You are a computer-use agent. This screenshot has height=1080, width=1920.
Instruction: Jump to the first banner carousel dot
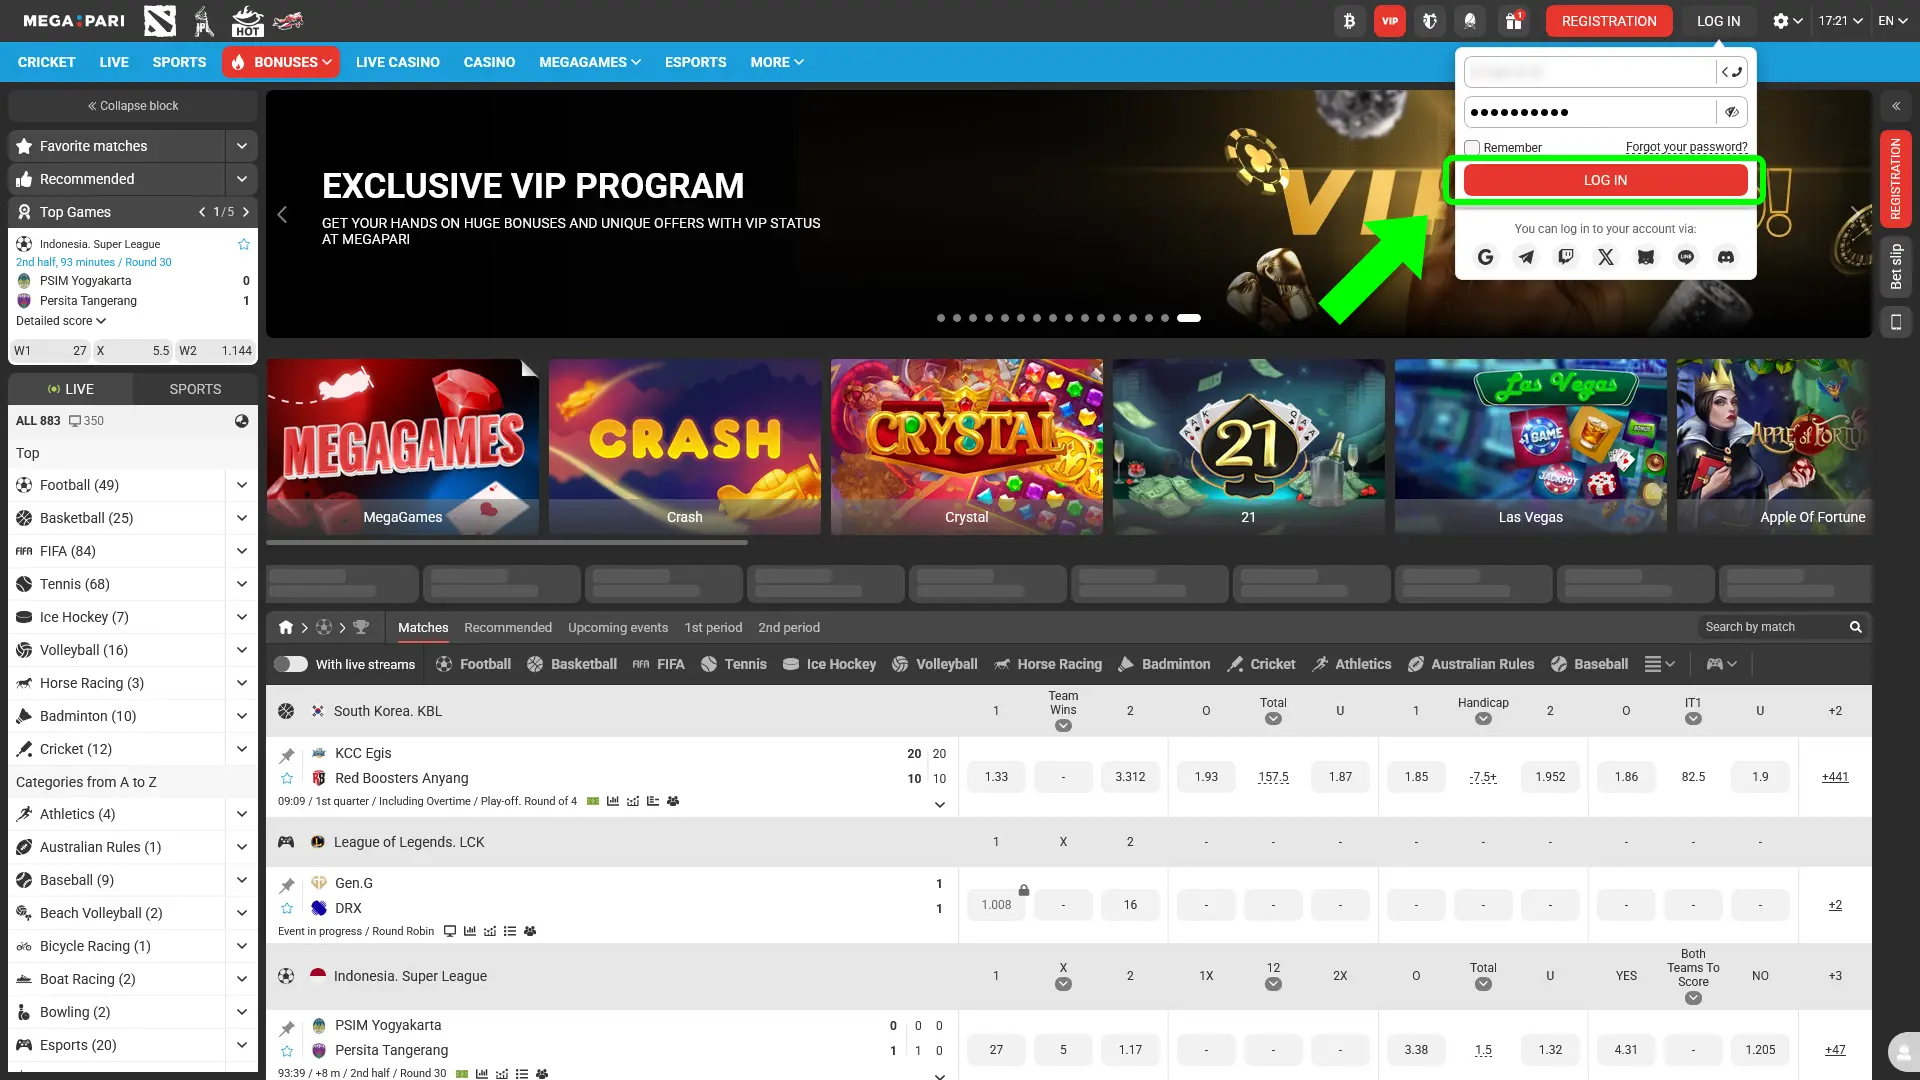(x=941, y=318)
